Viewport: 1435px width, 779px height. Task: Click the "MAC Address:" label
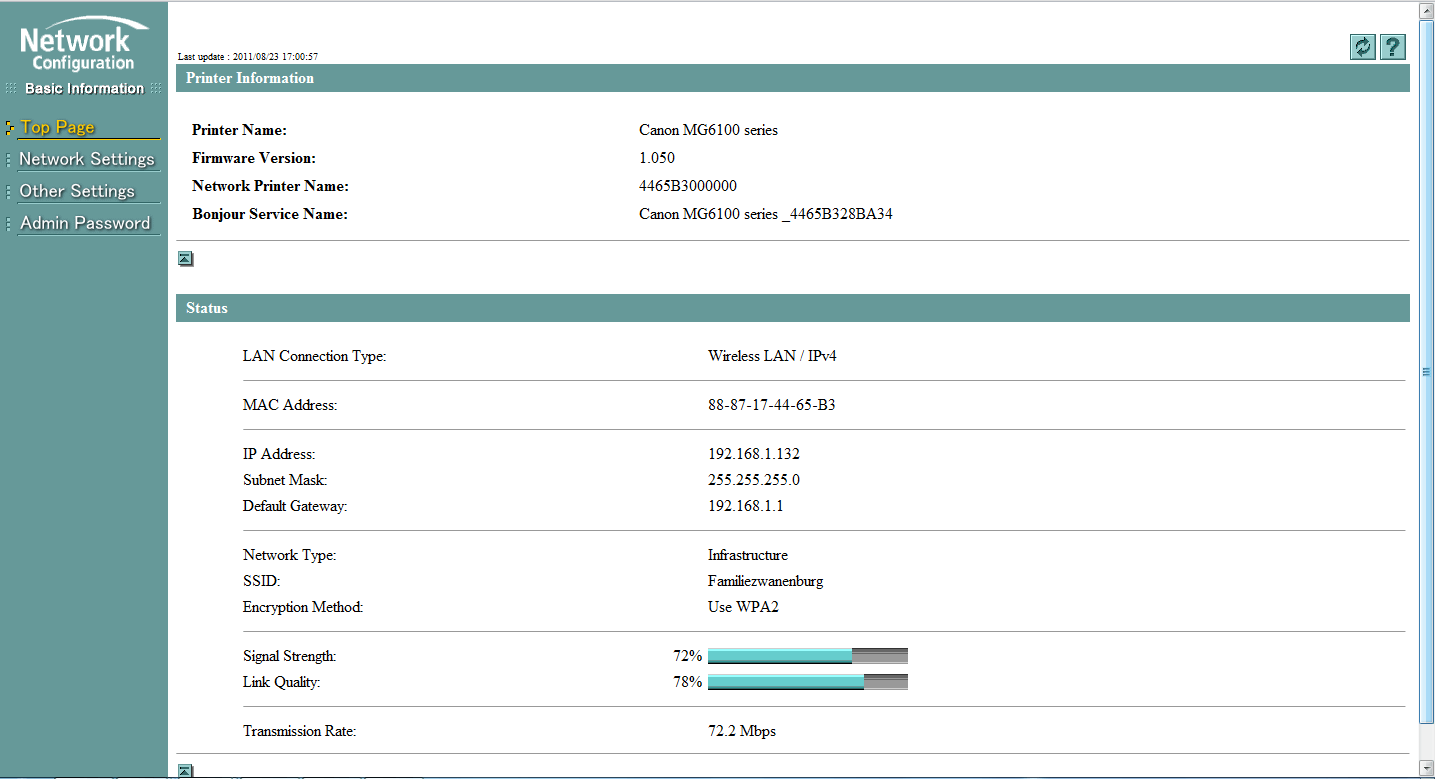[x=290, y=405]
